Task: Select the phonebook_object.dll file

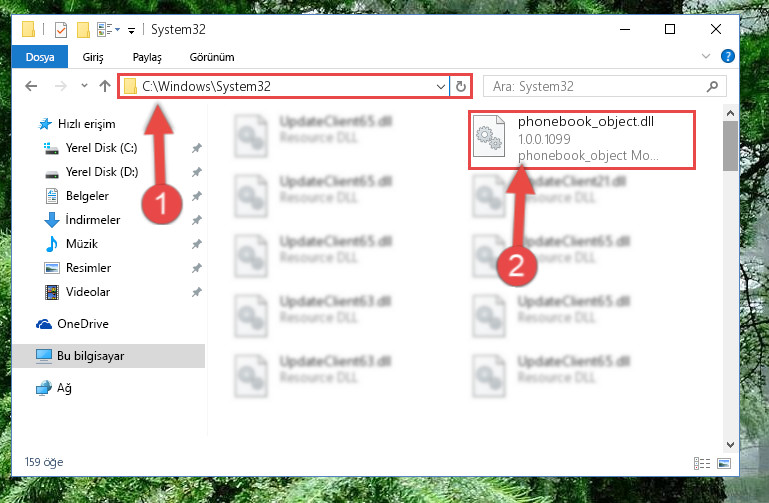Action: coord(582,140)
